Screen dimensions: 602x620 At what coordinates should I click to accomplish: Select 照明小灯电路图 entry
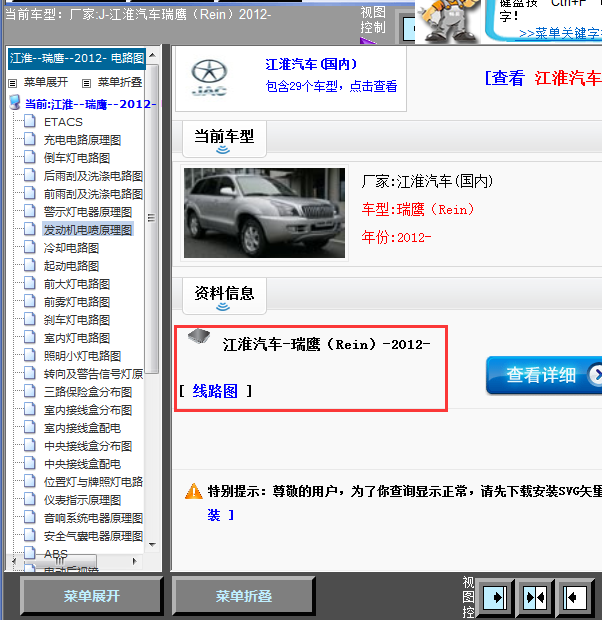pyautogui.click(x=82, y=356)
